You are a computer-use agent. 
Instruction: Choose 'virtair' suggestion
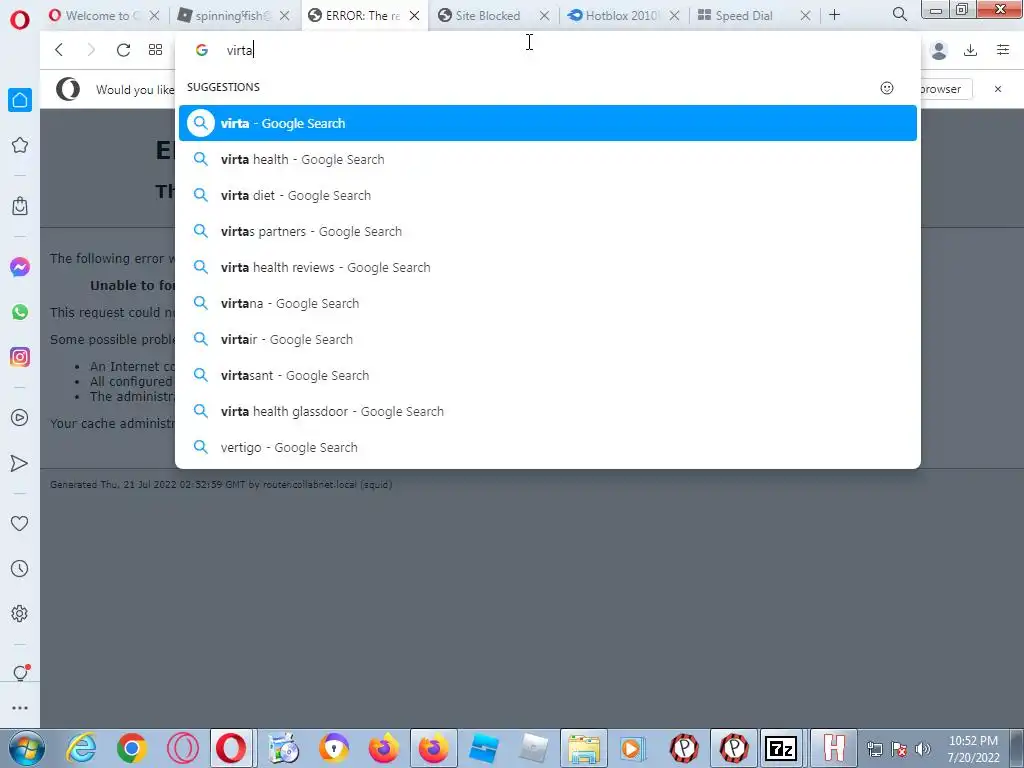click(x=548, y=339)
